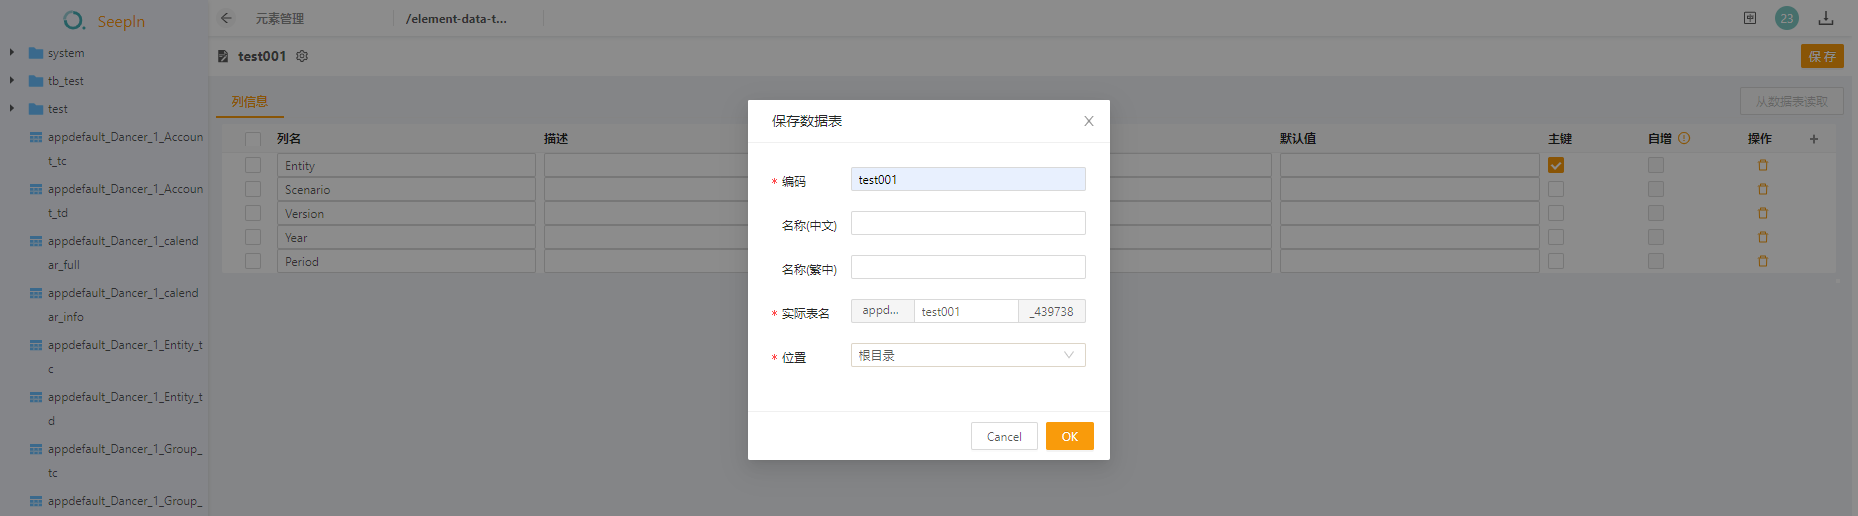
Task: Click the Version column name field
Action: coord(406,213)
